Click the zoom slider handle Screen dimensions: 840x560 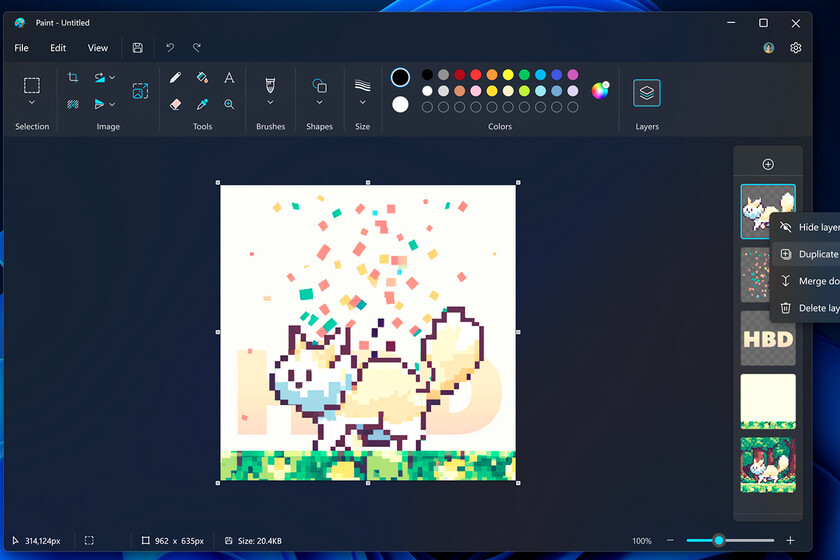719,540
